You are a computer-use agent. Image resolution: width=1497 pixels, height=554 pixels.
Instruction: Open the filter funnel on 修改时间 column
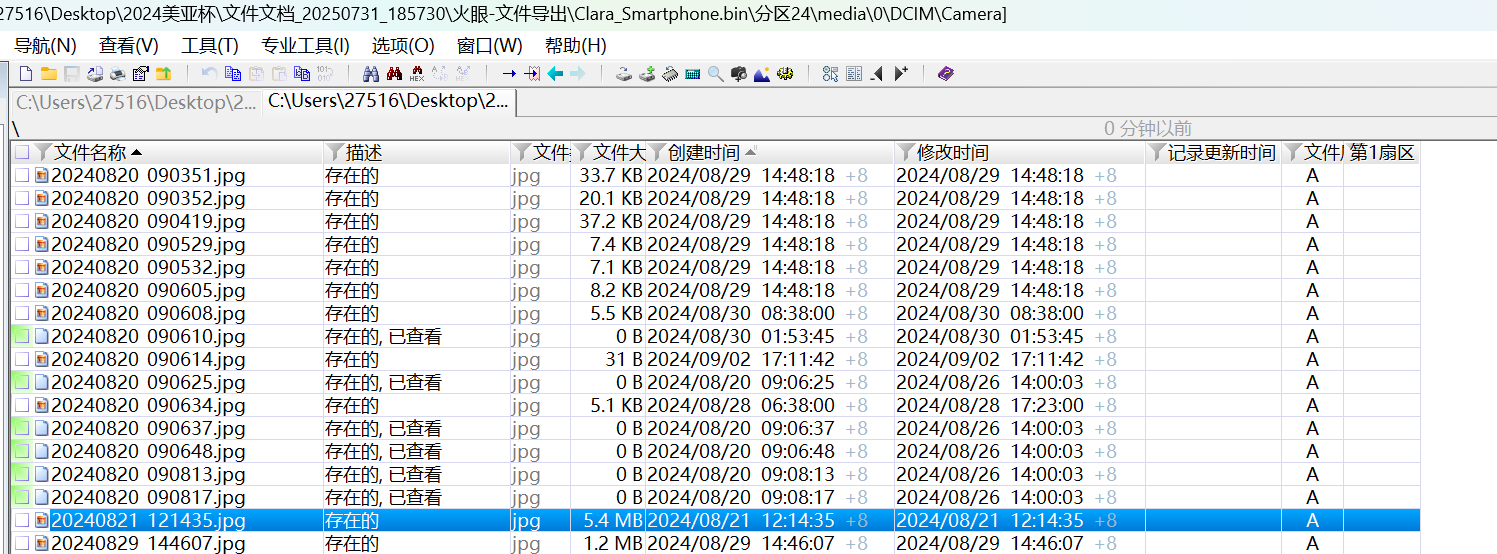point(906,152)
